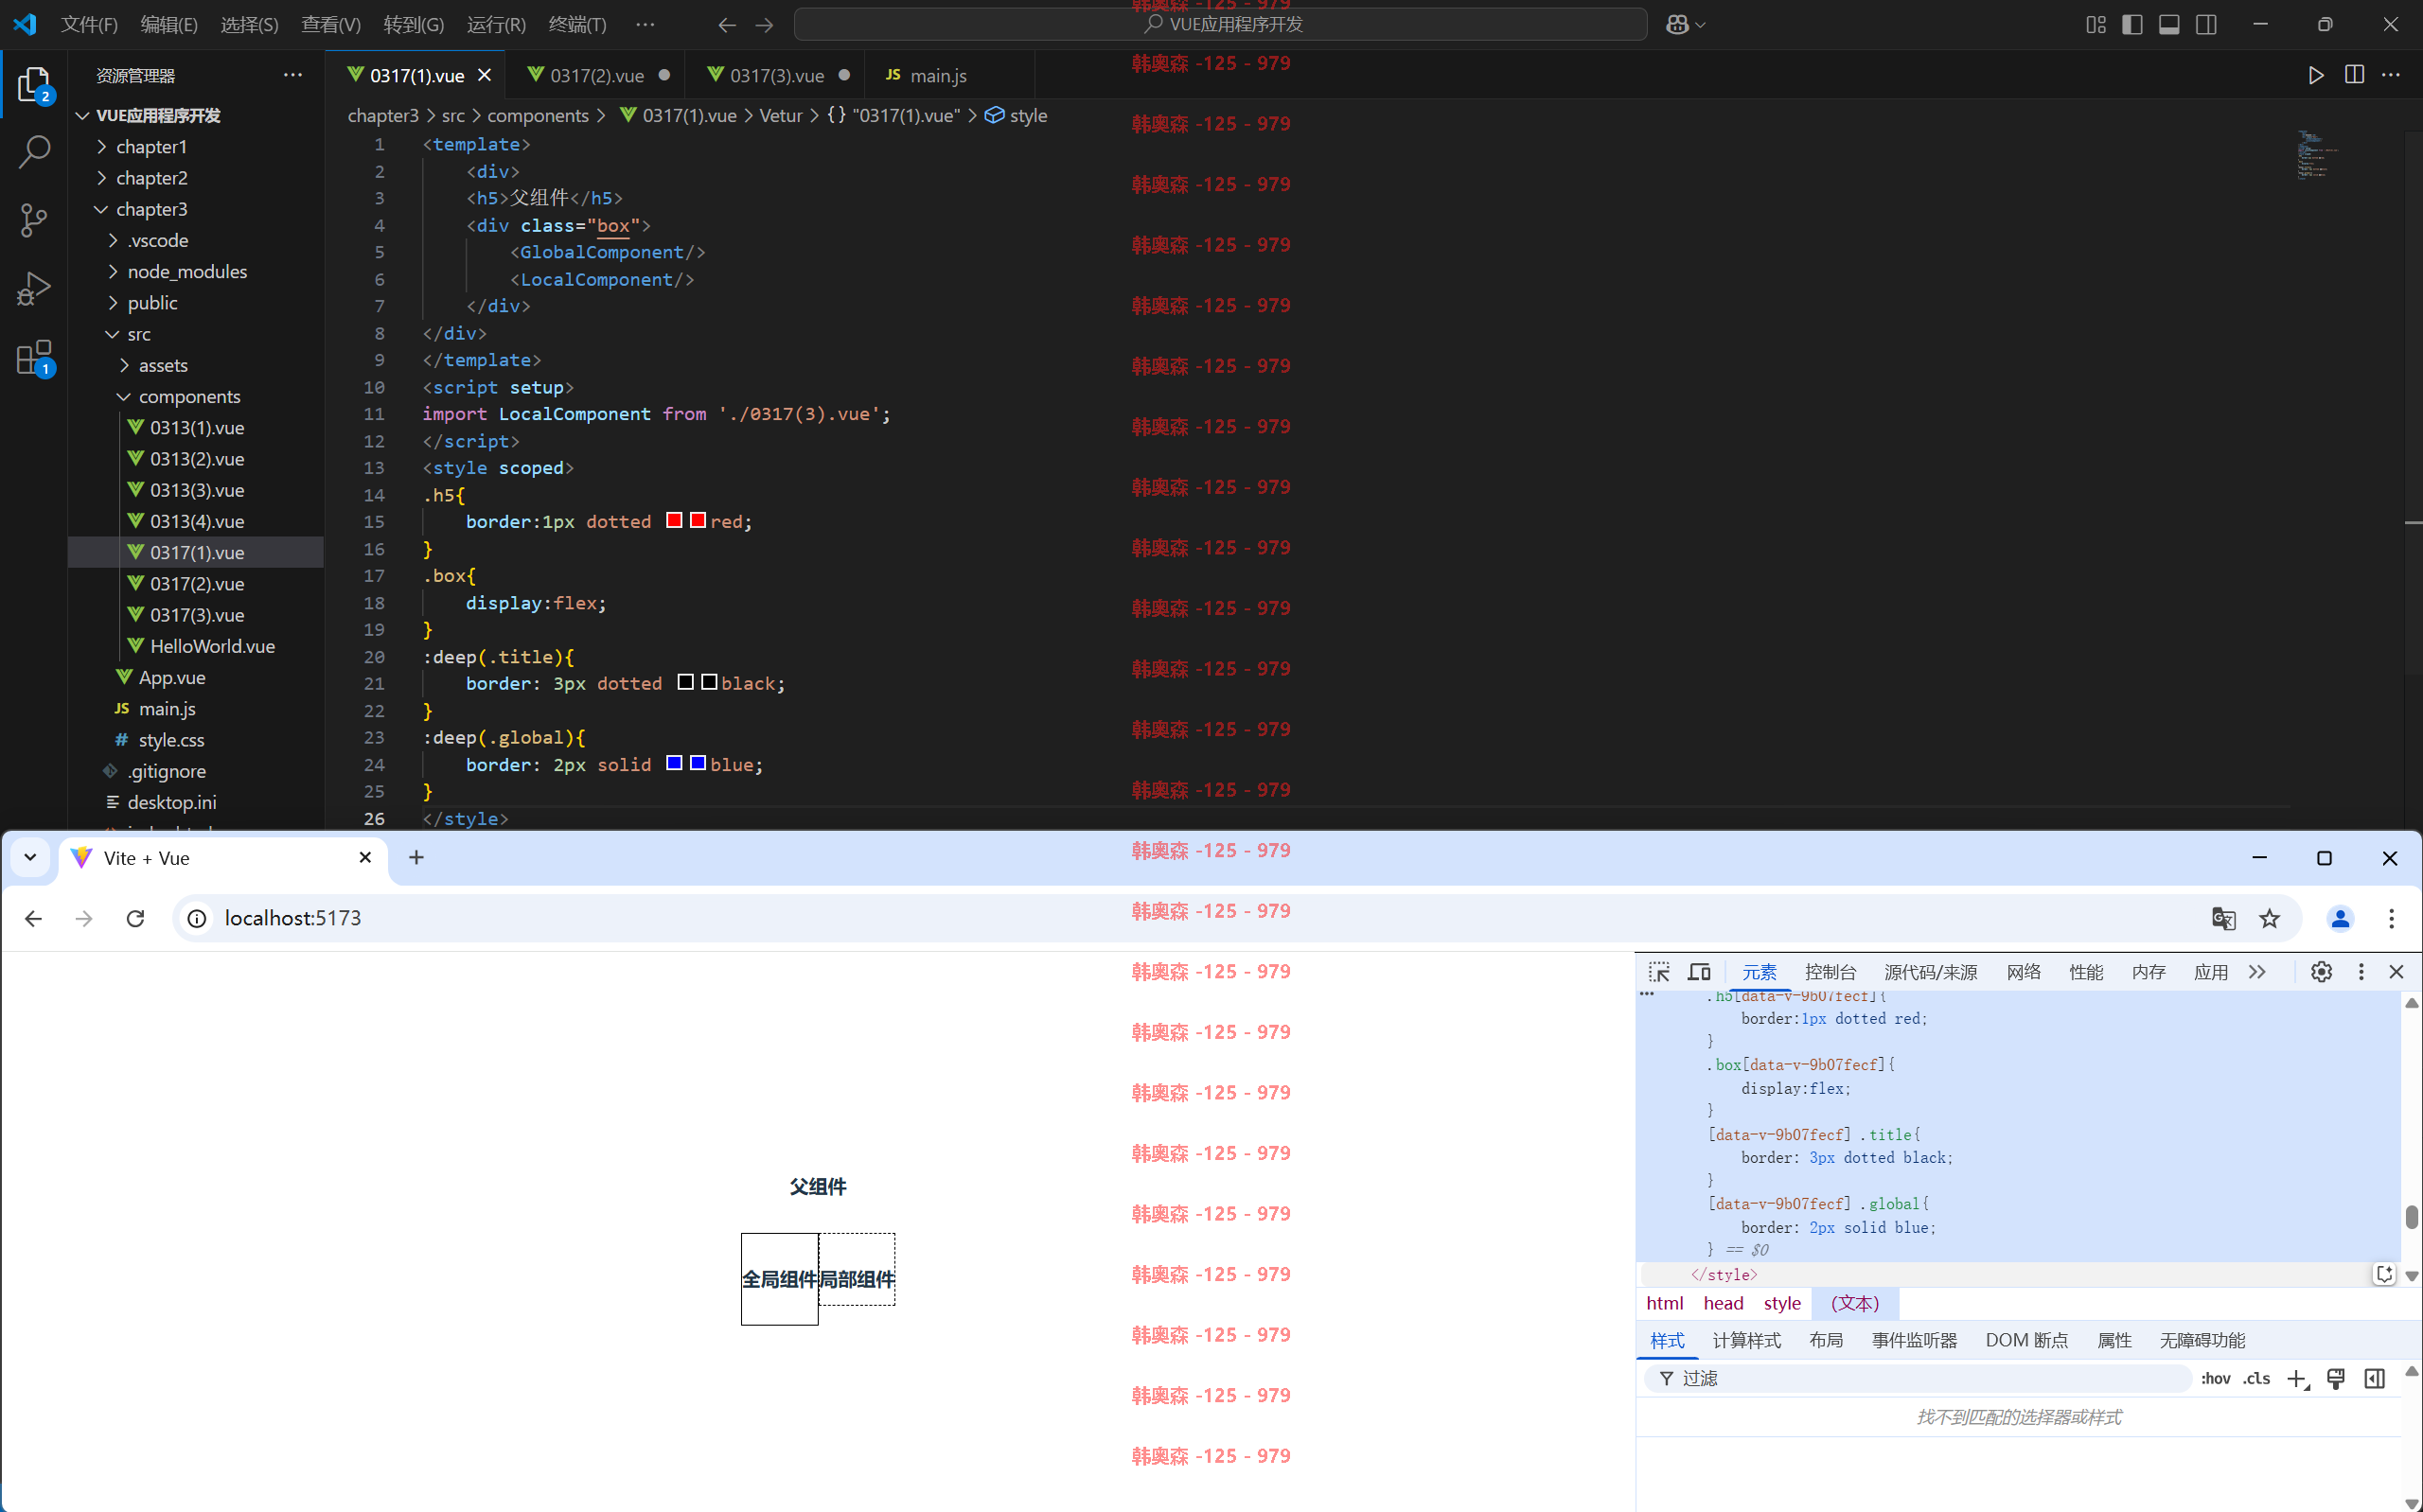Collapse the chapter3 folder
Viewport: 2423px width, 1512px height.
196,209
